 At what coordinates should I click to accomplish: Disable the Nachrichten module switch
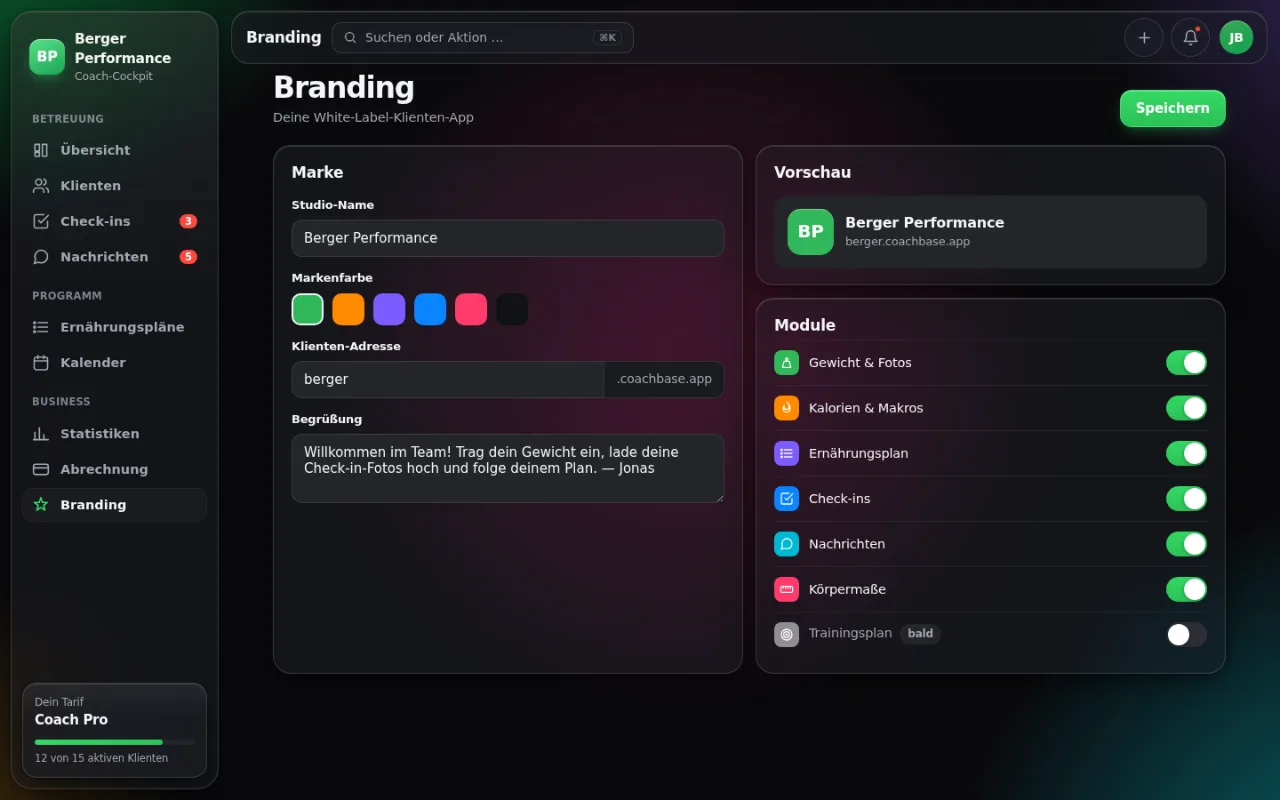point(1186,544)
